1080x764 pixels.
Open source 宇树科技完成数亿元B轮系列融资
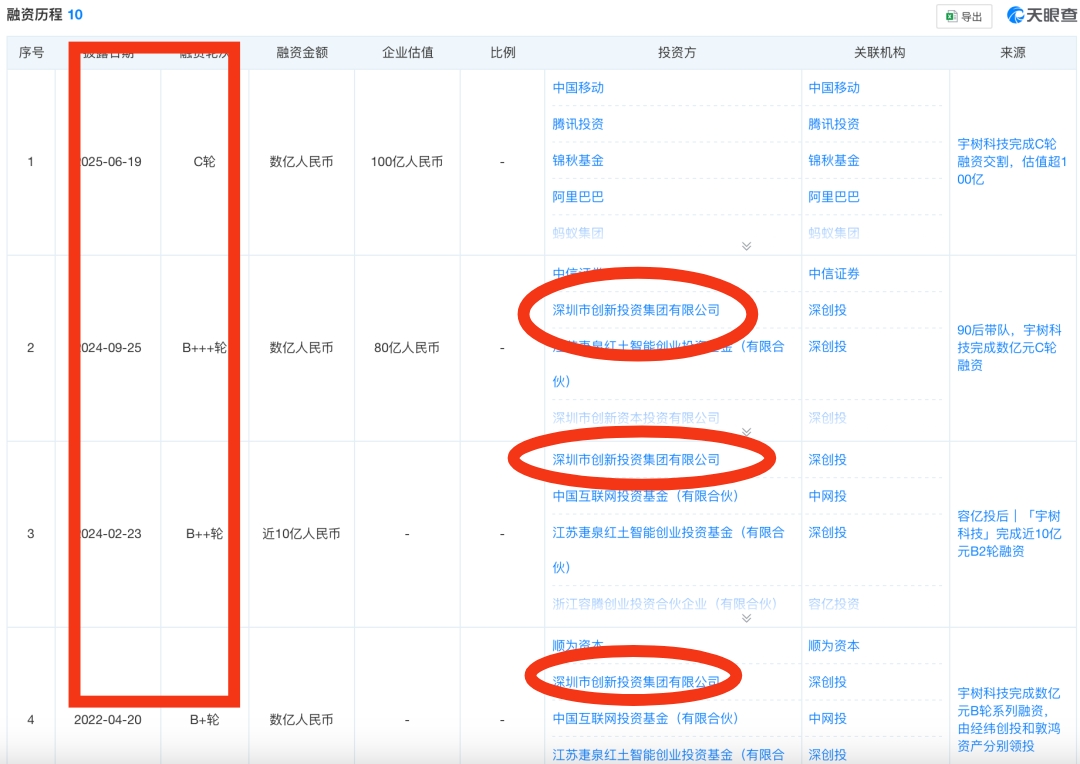click(x=1009, y=720)
